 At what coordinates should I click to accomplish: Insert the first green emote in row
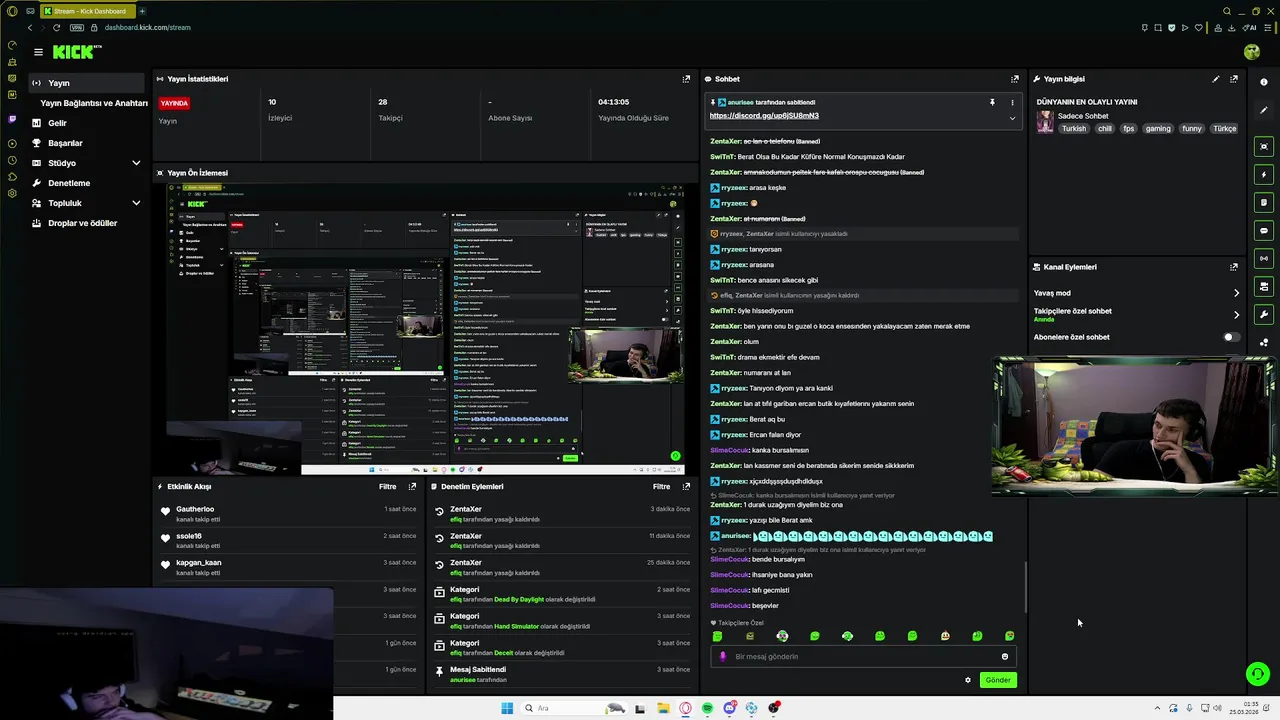(x=717, y=636)
